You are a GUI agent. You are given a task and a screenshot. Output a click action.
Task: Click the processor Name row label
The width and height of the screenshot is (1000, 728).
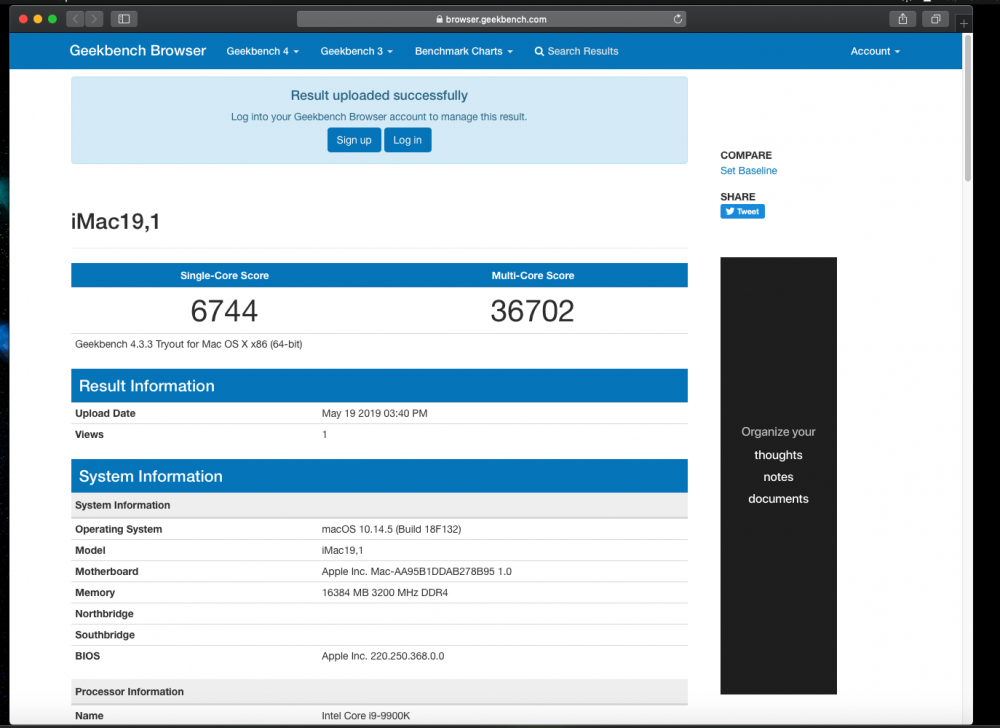(89, 716)
